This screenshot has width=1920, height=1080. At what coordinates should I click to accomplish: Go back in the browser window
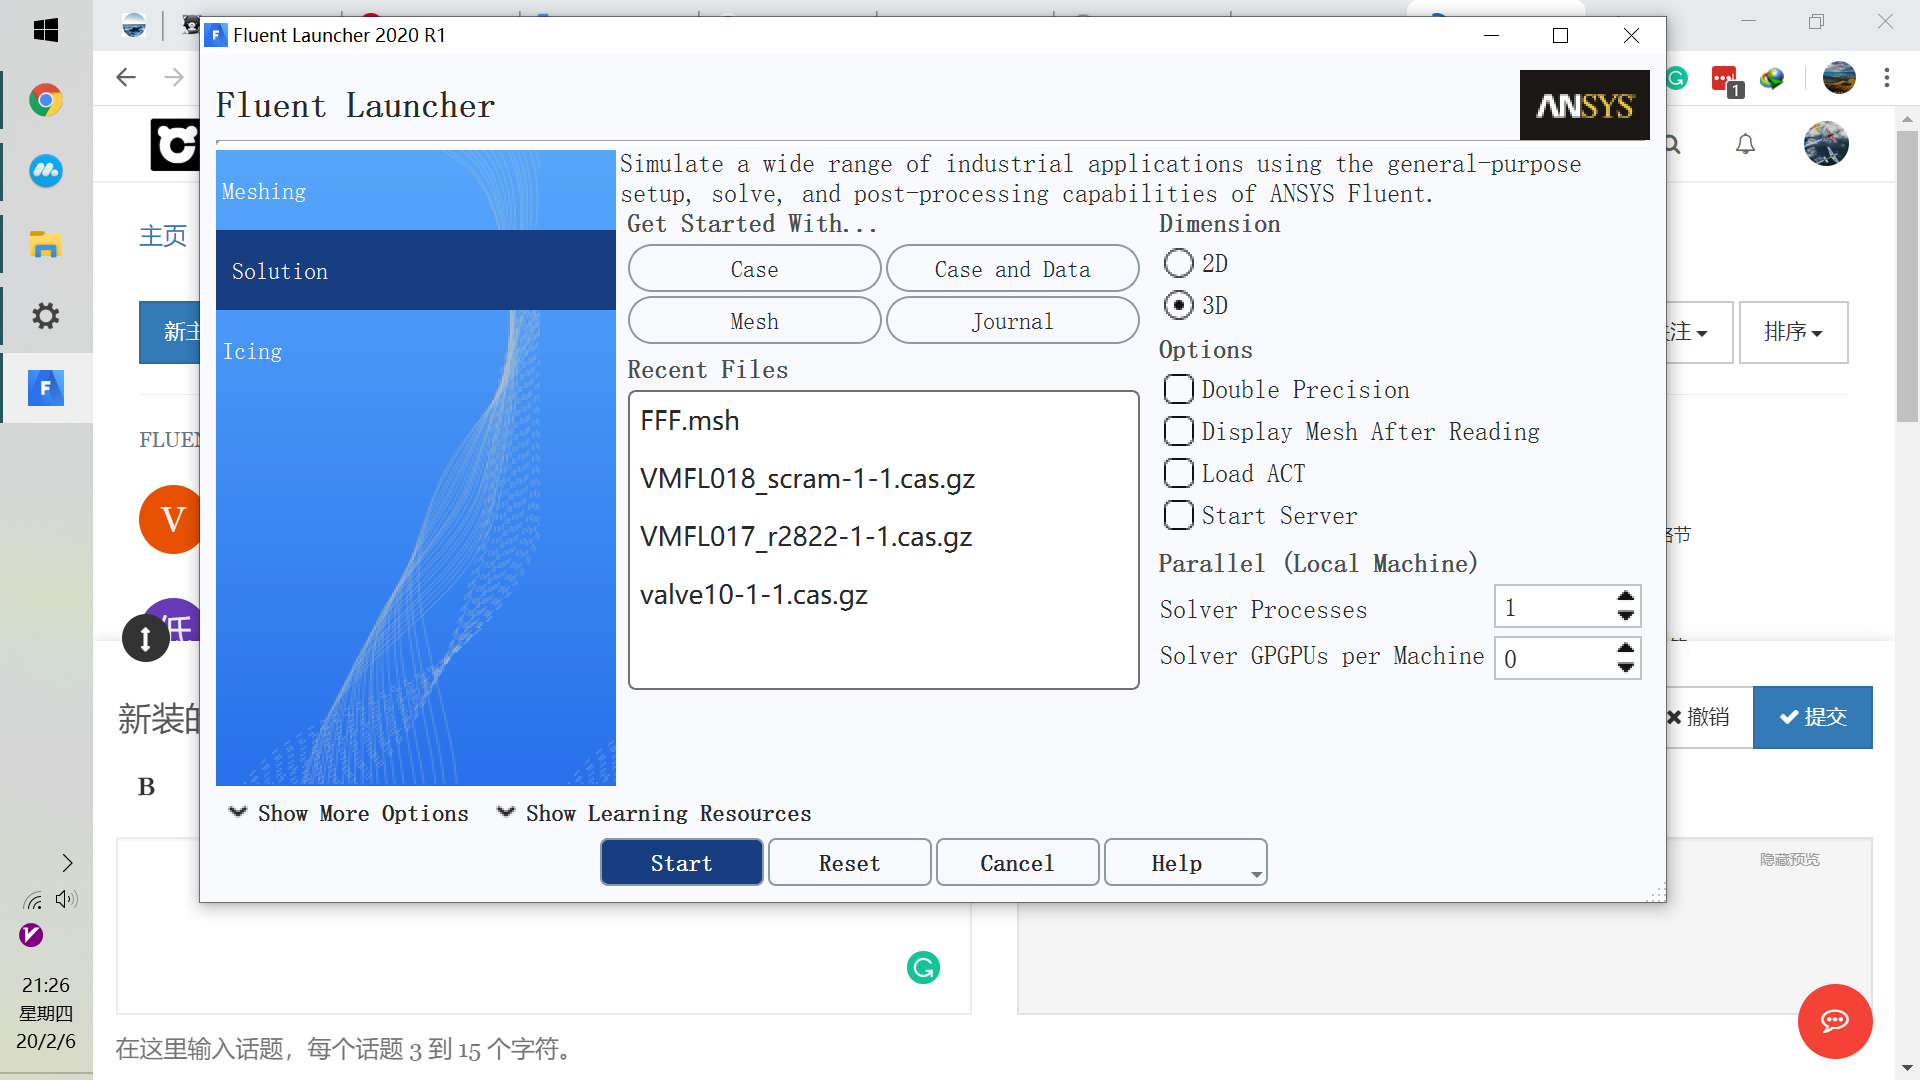coord(126,77)
